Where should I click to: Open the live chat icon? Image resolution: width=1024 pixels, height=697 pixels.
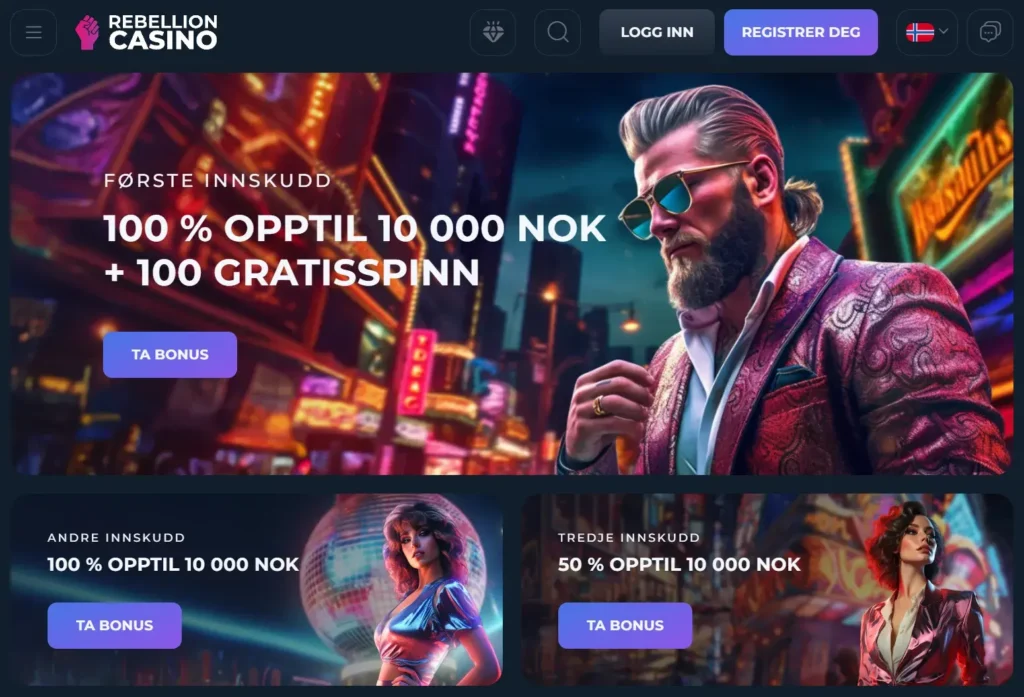(990, 32)
